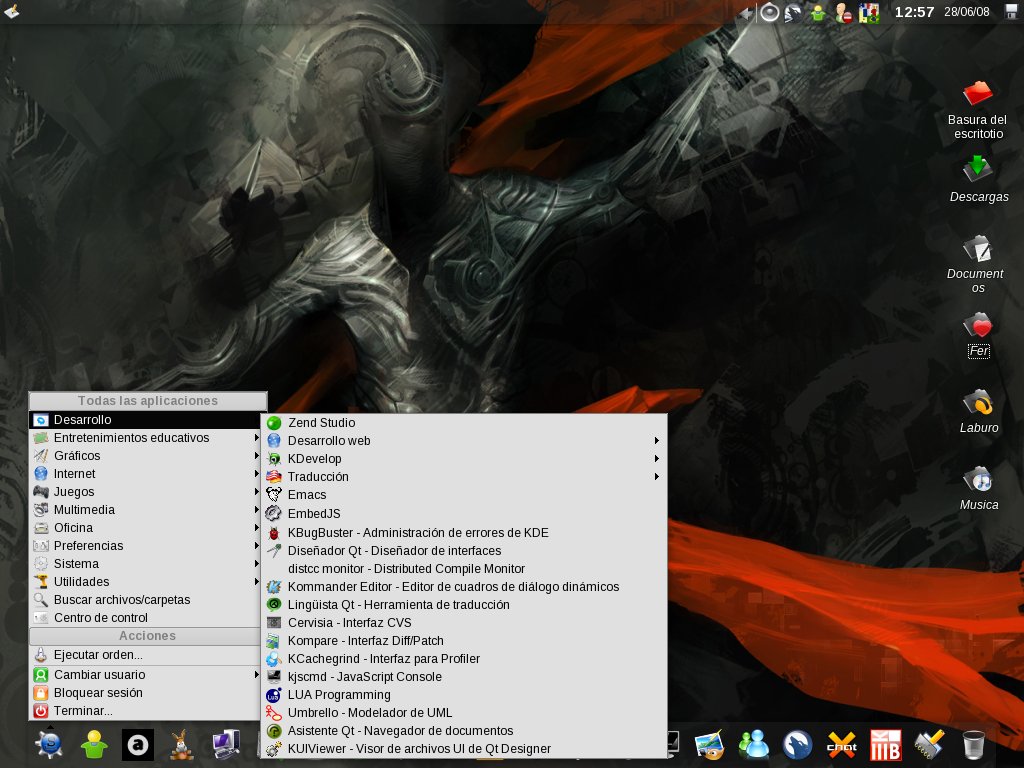Screen dimensions: 1024x768
Task: Click the blue wolf globe dock icon
Action: pyautogui.click(x=797, y=744)
